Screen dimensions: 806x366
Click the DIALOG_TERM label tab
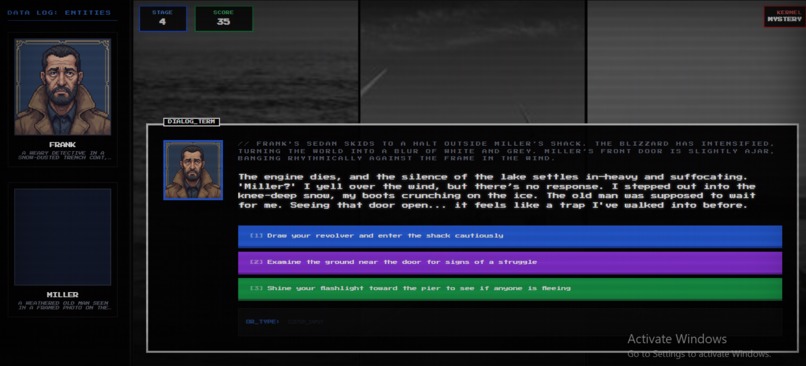click(x=191, y=122)
